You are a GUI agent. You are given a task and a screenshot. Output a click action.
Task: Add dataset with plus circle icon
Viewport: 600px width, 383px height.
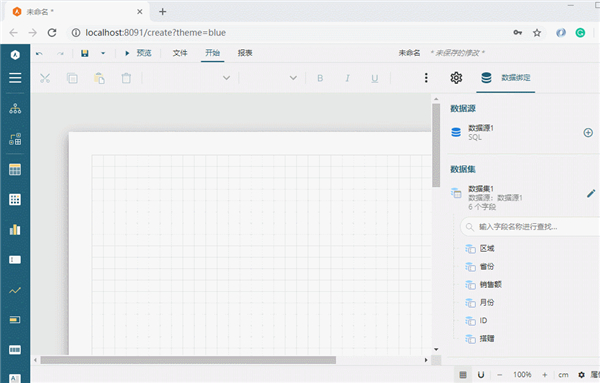(x=588, y=132)
